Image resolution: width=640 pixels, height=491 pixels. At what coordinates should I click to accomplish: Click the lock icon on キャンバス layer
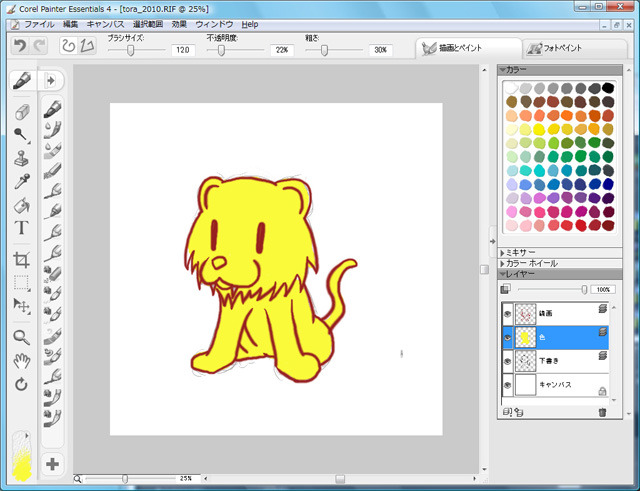click(602, 391)
